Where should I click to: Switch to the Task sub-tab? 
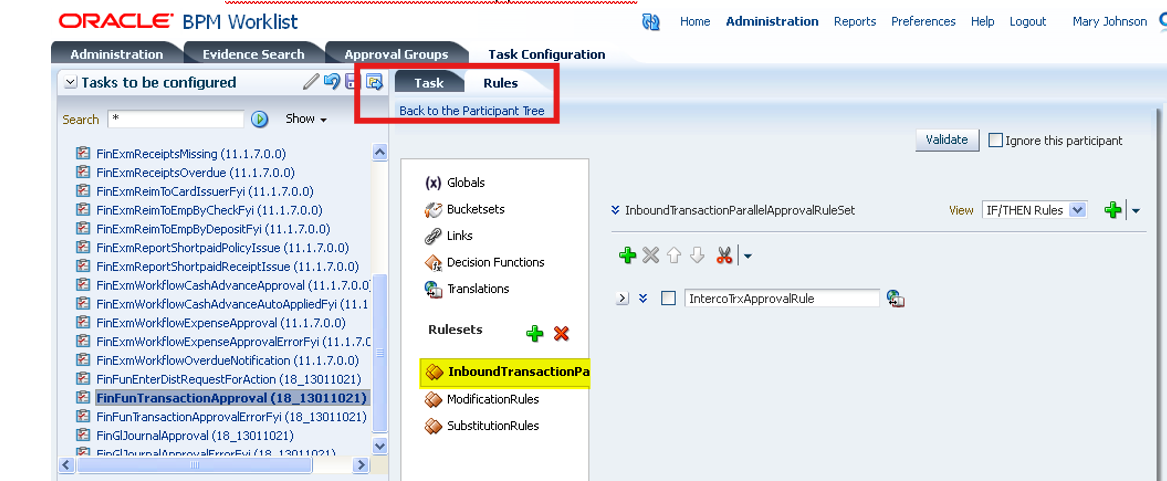point(429,83)
